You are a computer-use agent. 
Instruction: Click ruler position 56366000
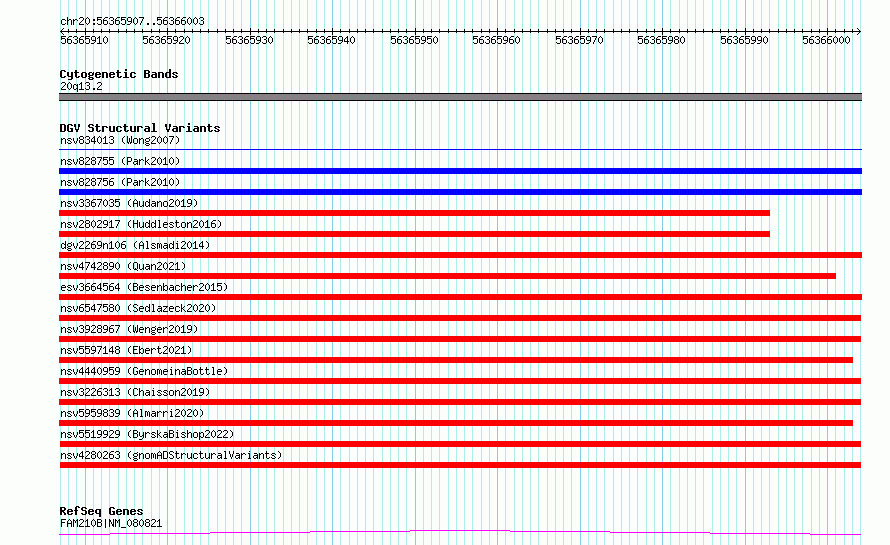click(x=826, y=40)
